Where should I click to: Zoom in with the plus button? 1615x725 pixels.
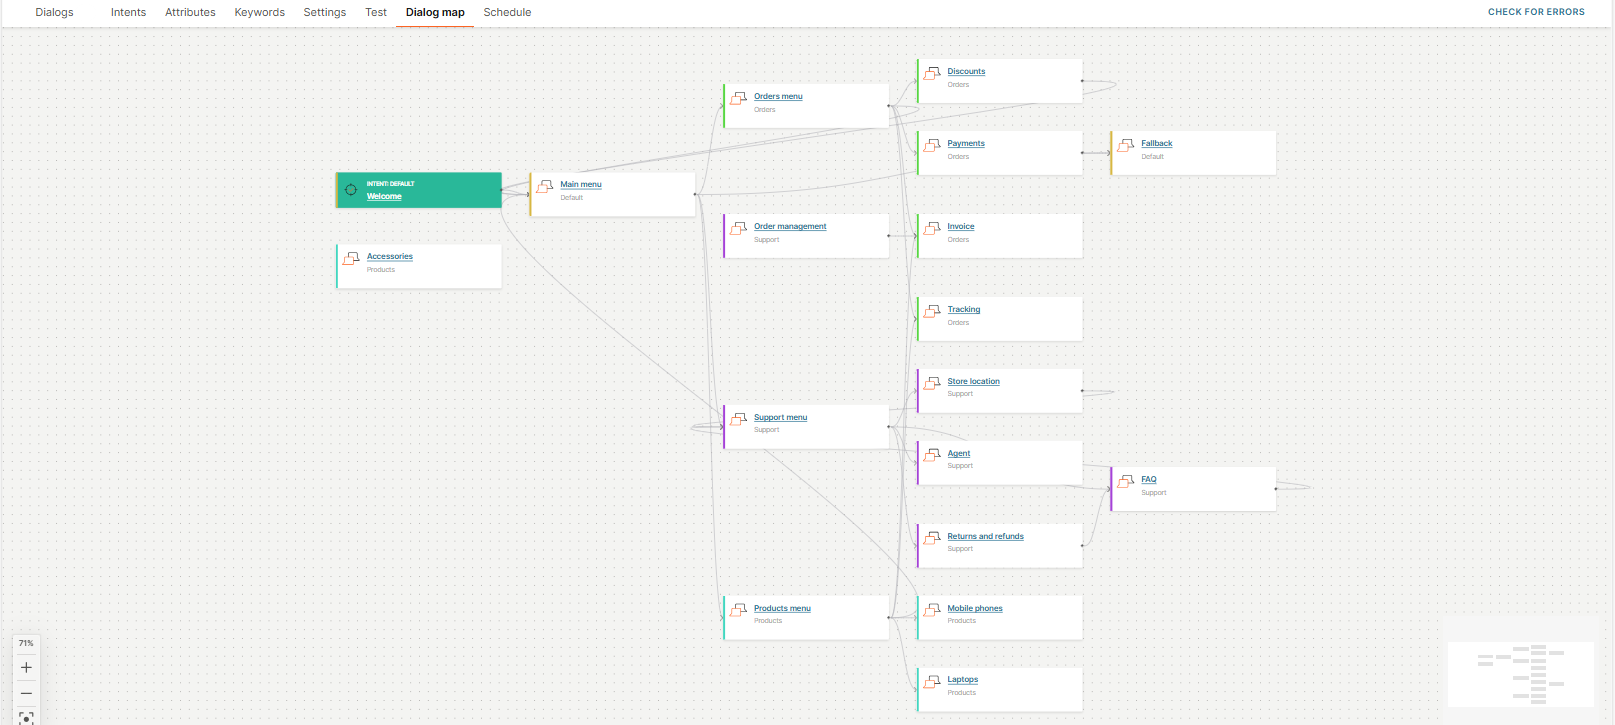tap(26, 668)
